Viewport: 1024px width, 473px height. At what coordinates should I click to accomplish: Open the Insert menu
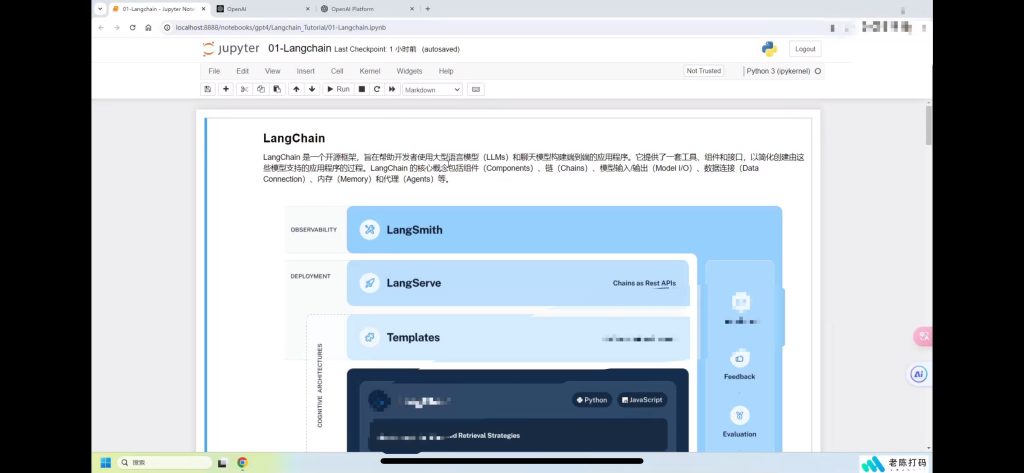click(x=306, y=71)
